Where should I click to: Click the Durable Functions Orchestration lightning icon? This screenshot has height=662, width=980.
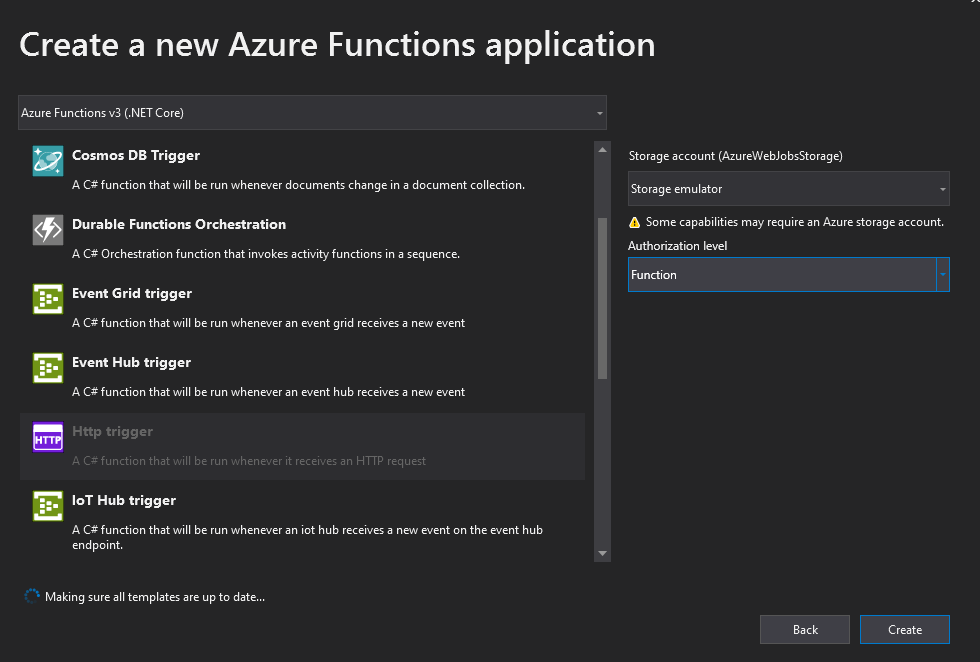(x=48, y=230)
